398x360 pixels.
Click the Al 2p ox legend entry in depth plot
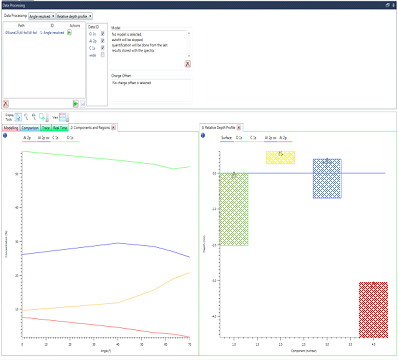coord(271,139)
